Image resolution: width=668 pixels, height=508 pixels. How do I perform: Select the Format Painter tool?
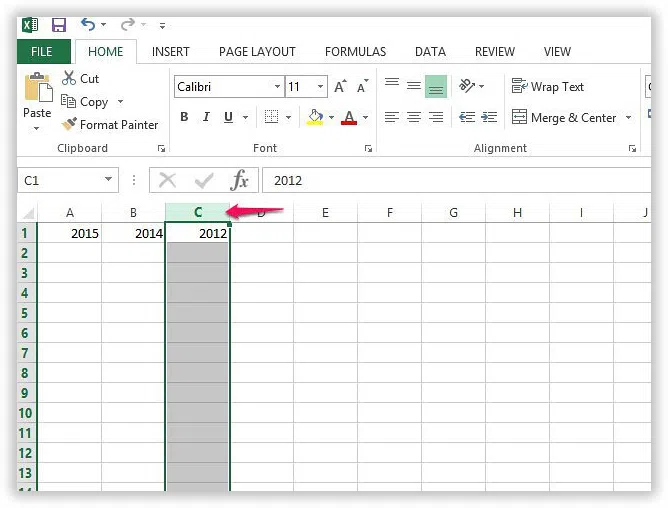(x=109, y=125)
